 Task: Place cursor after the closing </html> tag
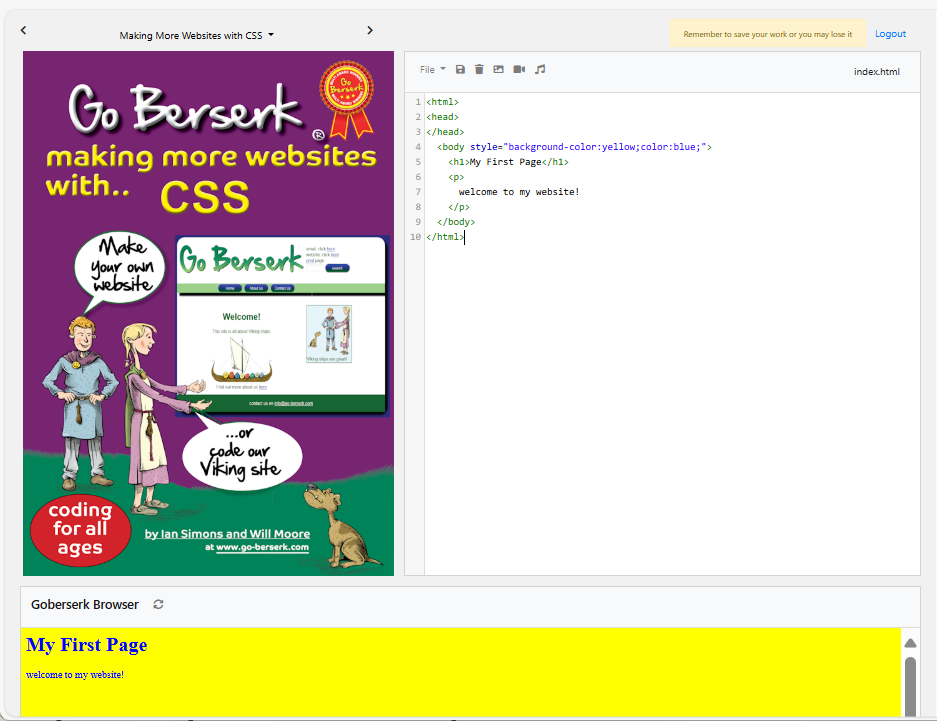pos(464,237)
